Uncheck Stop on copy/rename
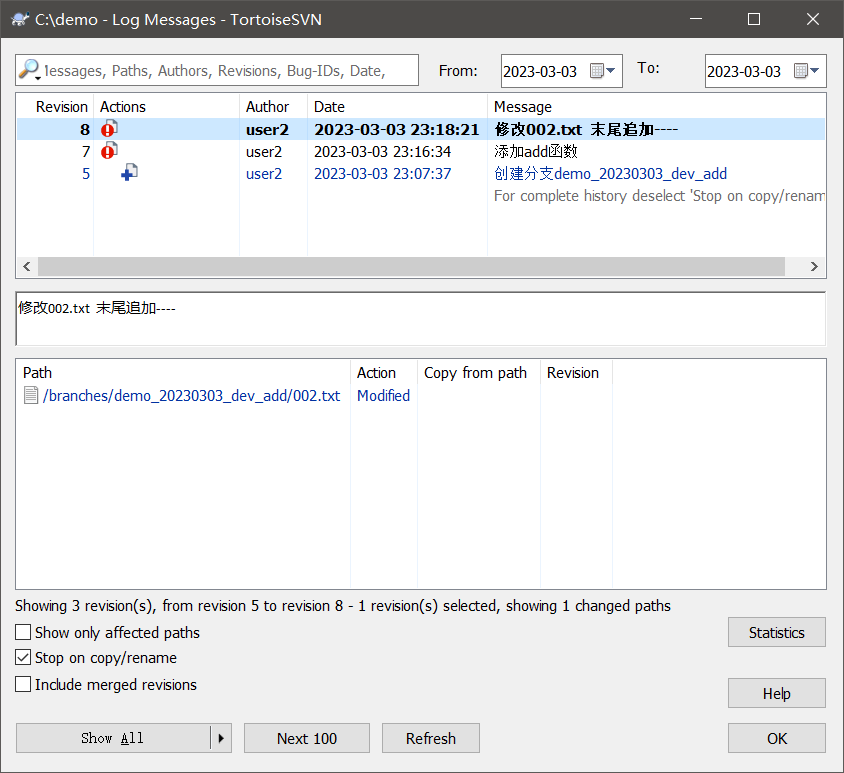This screenshot has height=773, width=844. [23, 657]
